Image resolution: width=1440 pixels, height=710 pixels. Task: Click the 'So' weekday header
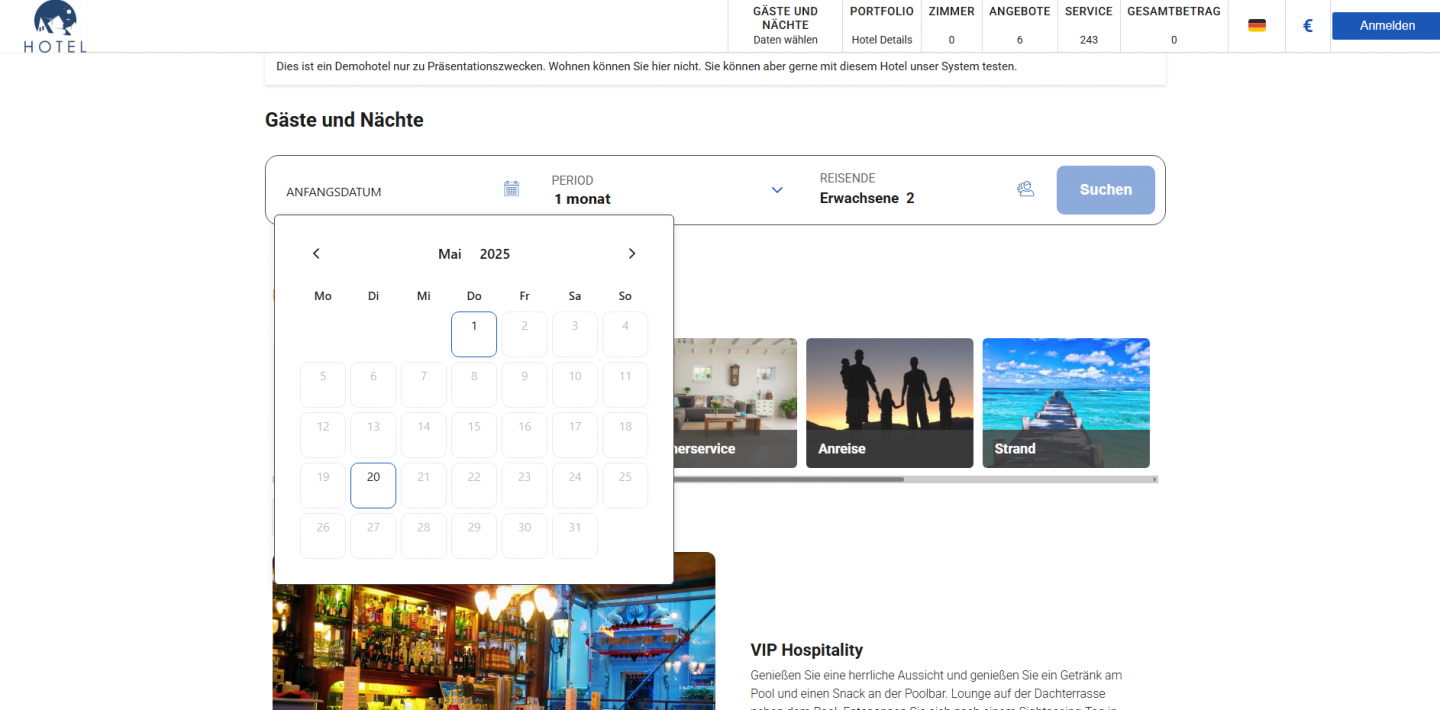[625, 296]
